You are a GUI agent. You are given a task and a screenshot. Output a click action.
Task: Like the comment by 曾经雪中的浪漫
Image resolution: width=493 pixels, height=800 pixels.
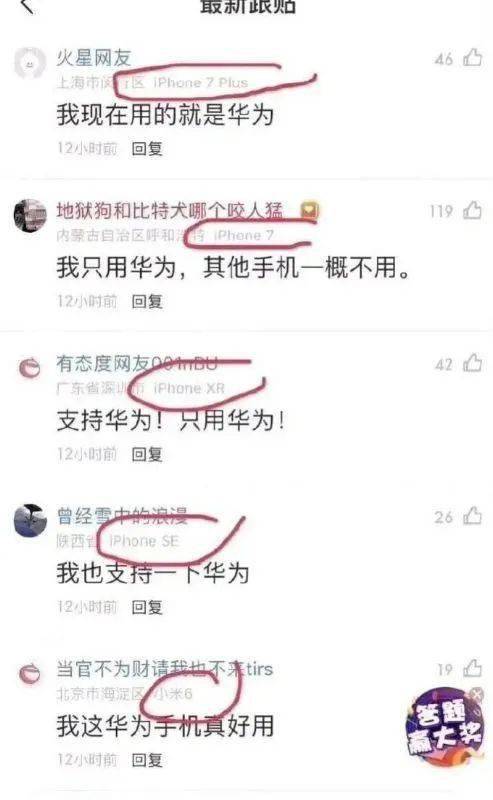click(x=473, y=516)
